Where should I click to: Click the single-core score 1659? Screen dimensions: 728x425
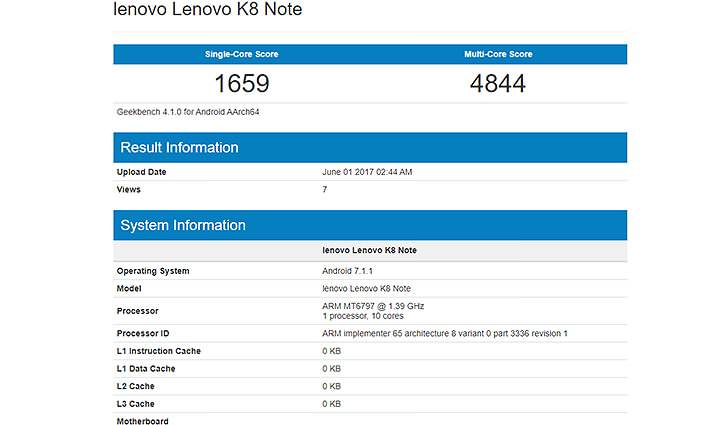[242, 84]
